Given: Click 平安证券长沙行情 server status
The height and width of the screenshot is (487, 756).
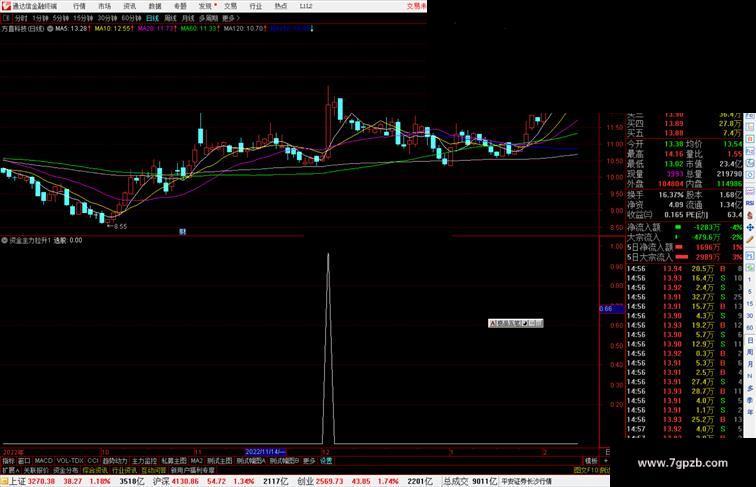Looking at the screenshot, I should tap(526, 481).
